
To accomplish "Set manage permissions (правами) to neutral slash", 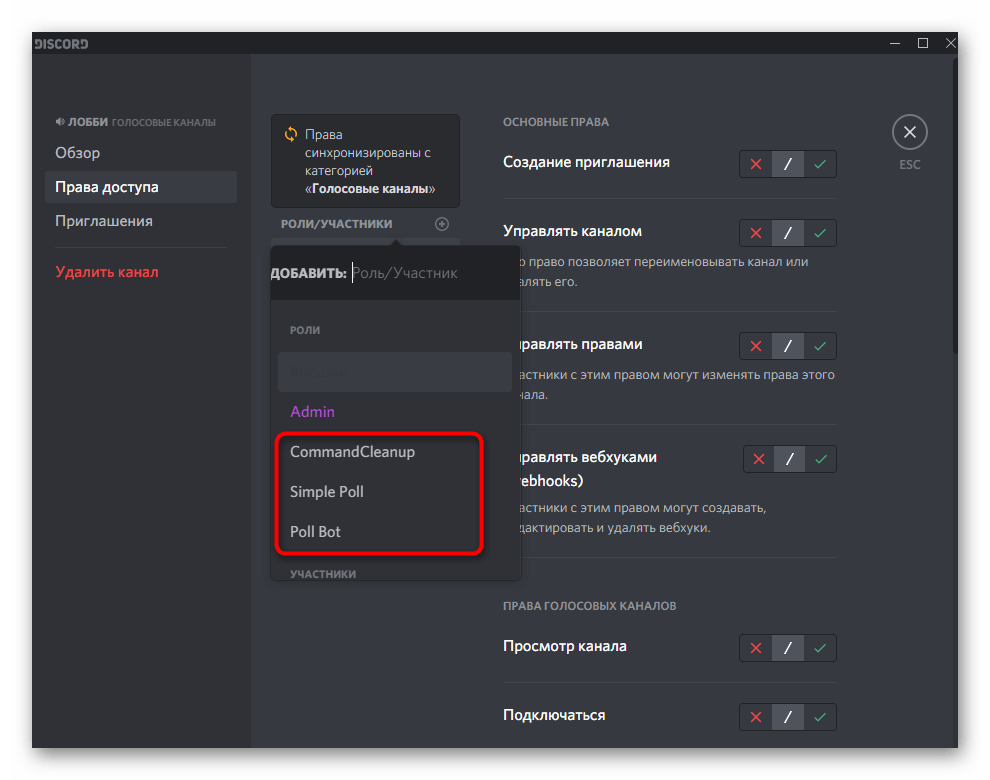I will point(787,346).
